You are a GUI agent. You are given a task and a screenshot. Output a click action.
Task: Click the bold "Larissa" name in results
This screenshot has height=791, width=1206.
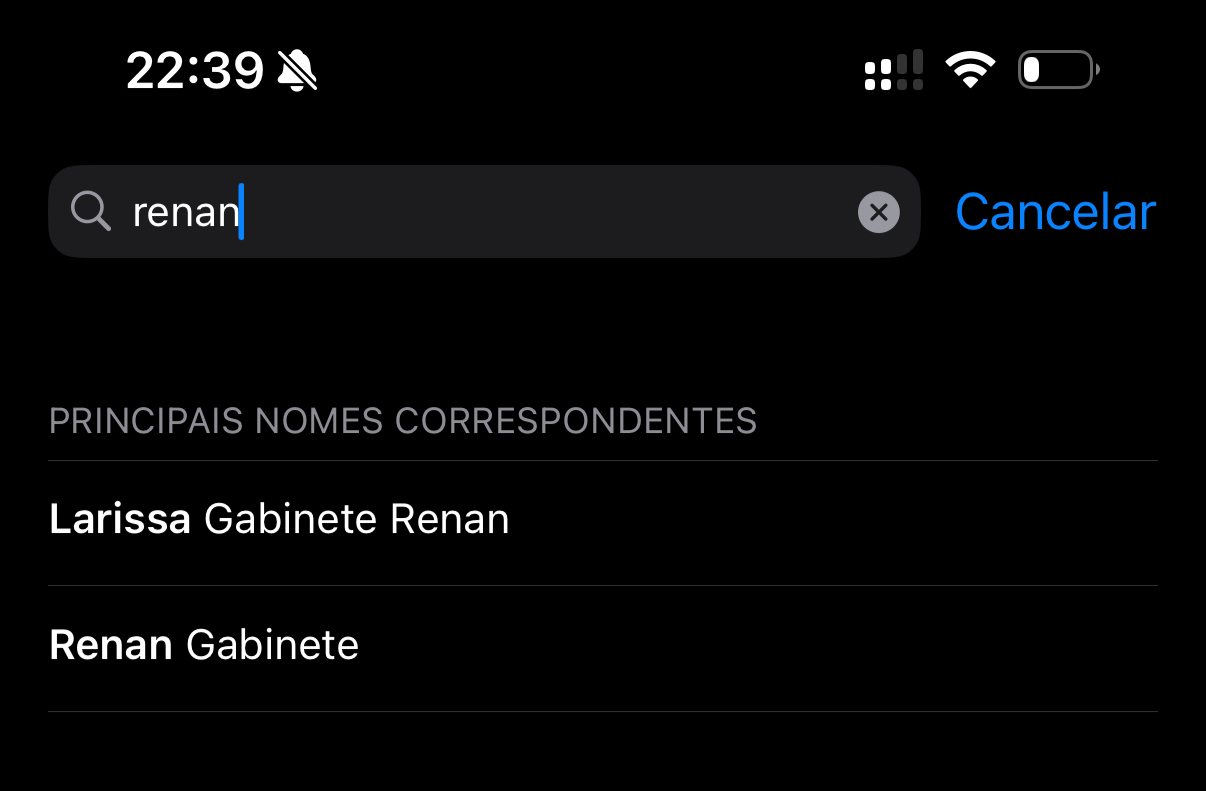(x=119, y=520)
